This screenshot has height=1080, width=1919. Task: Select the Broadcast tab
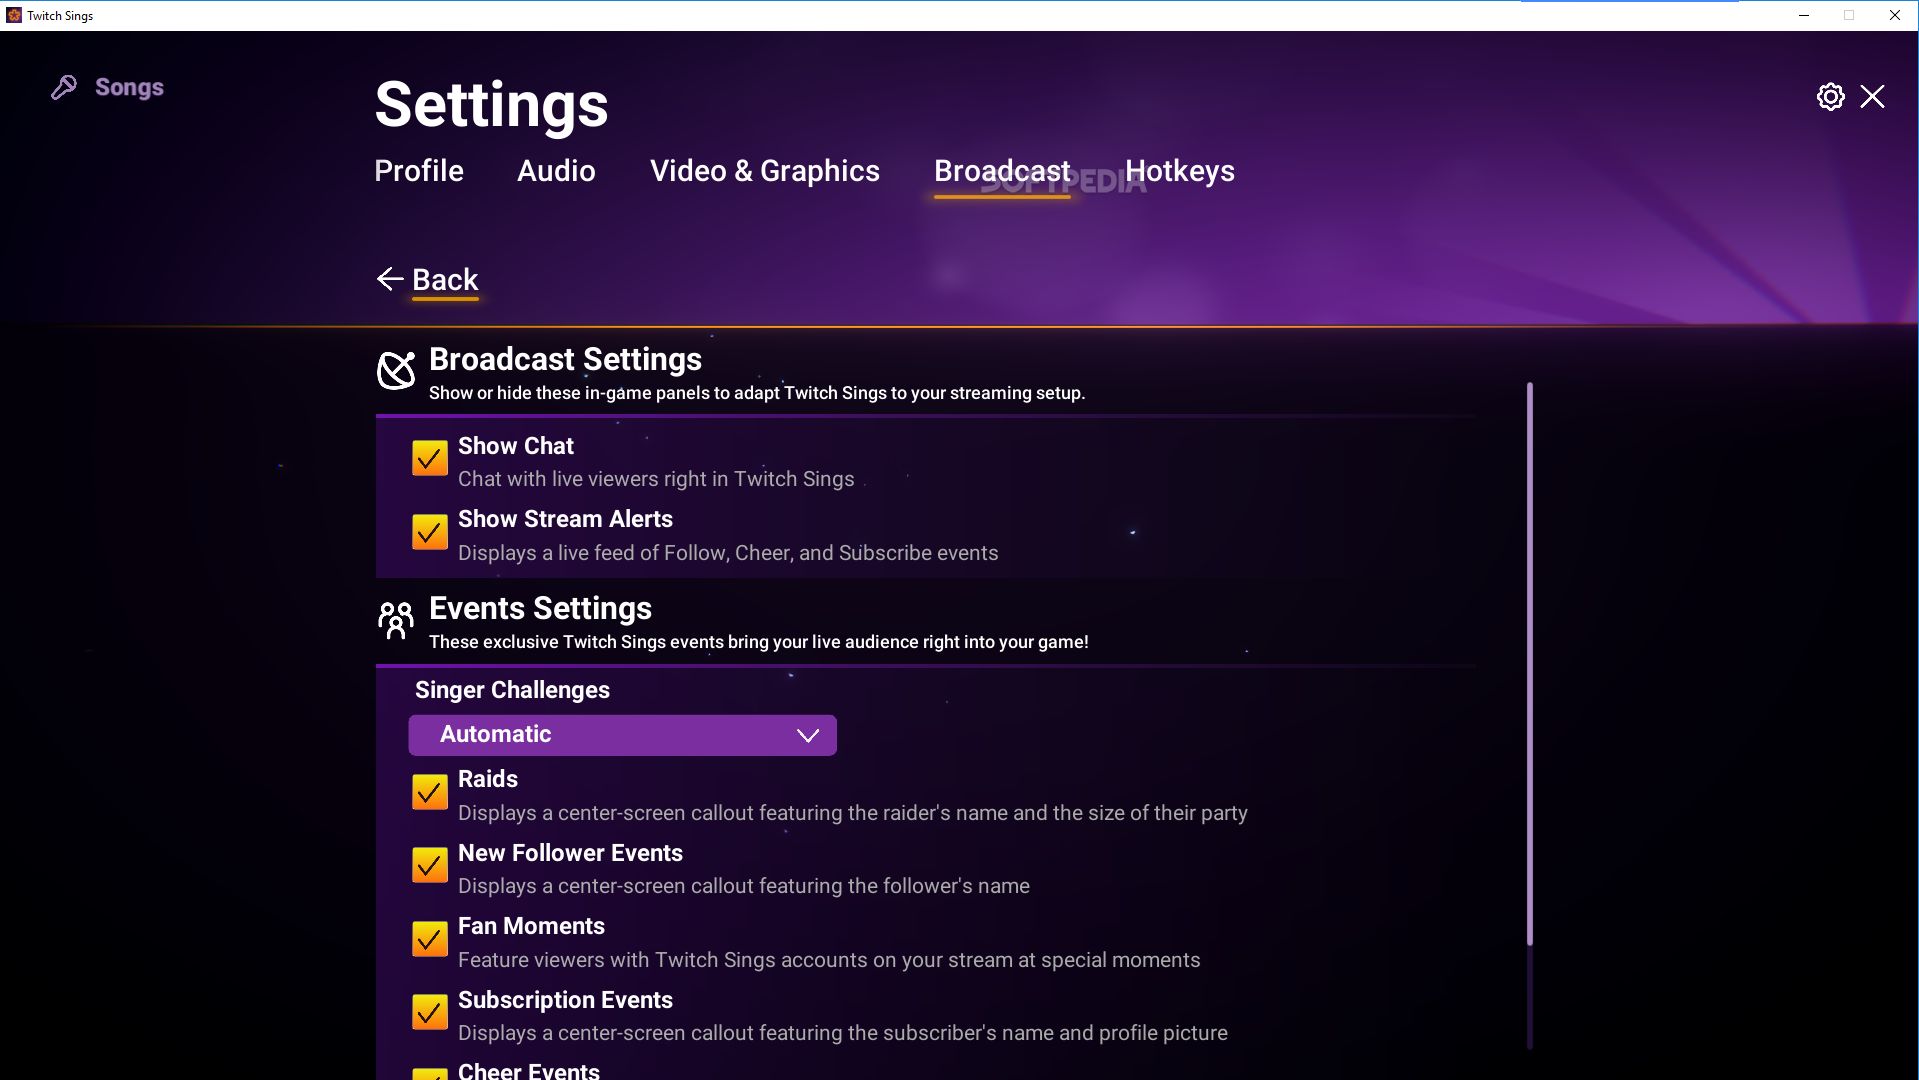click(1002, 171)
